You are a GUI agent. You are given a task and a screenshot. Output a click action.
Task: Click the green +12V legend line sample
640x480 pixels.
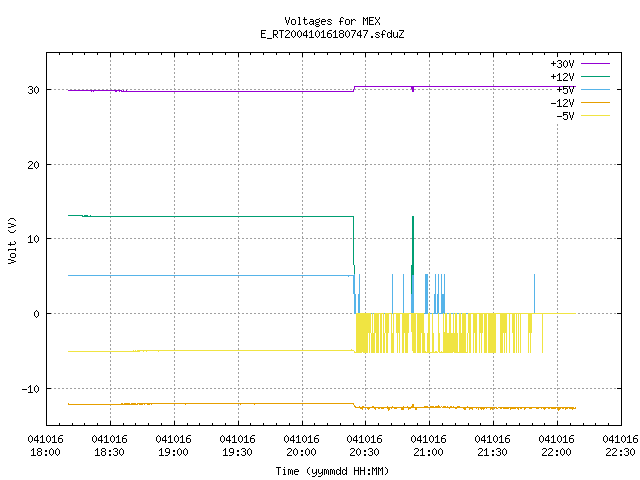coord(595,76)
